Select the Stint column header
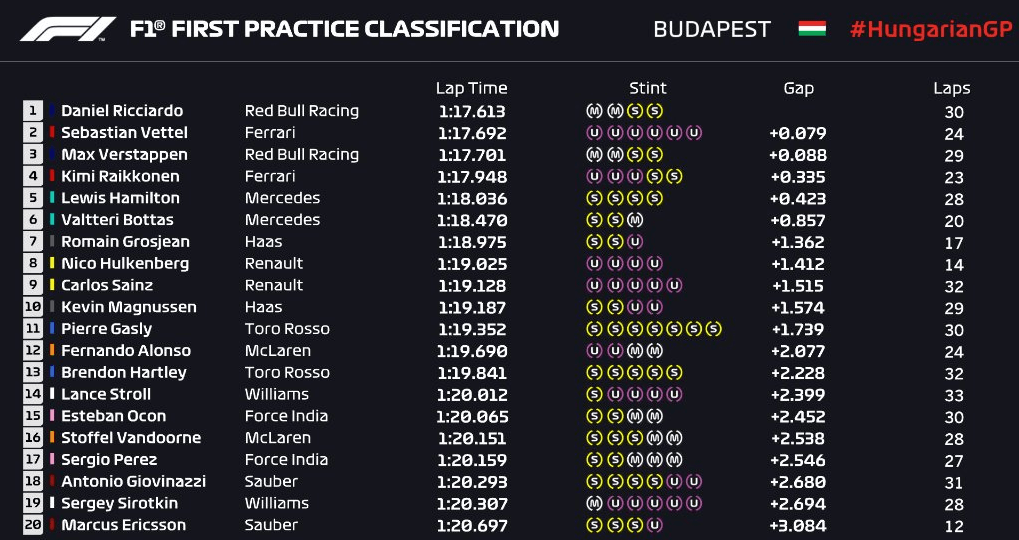This screenshot has width=1019, height=540. click(x=647, y=88)
